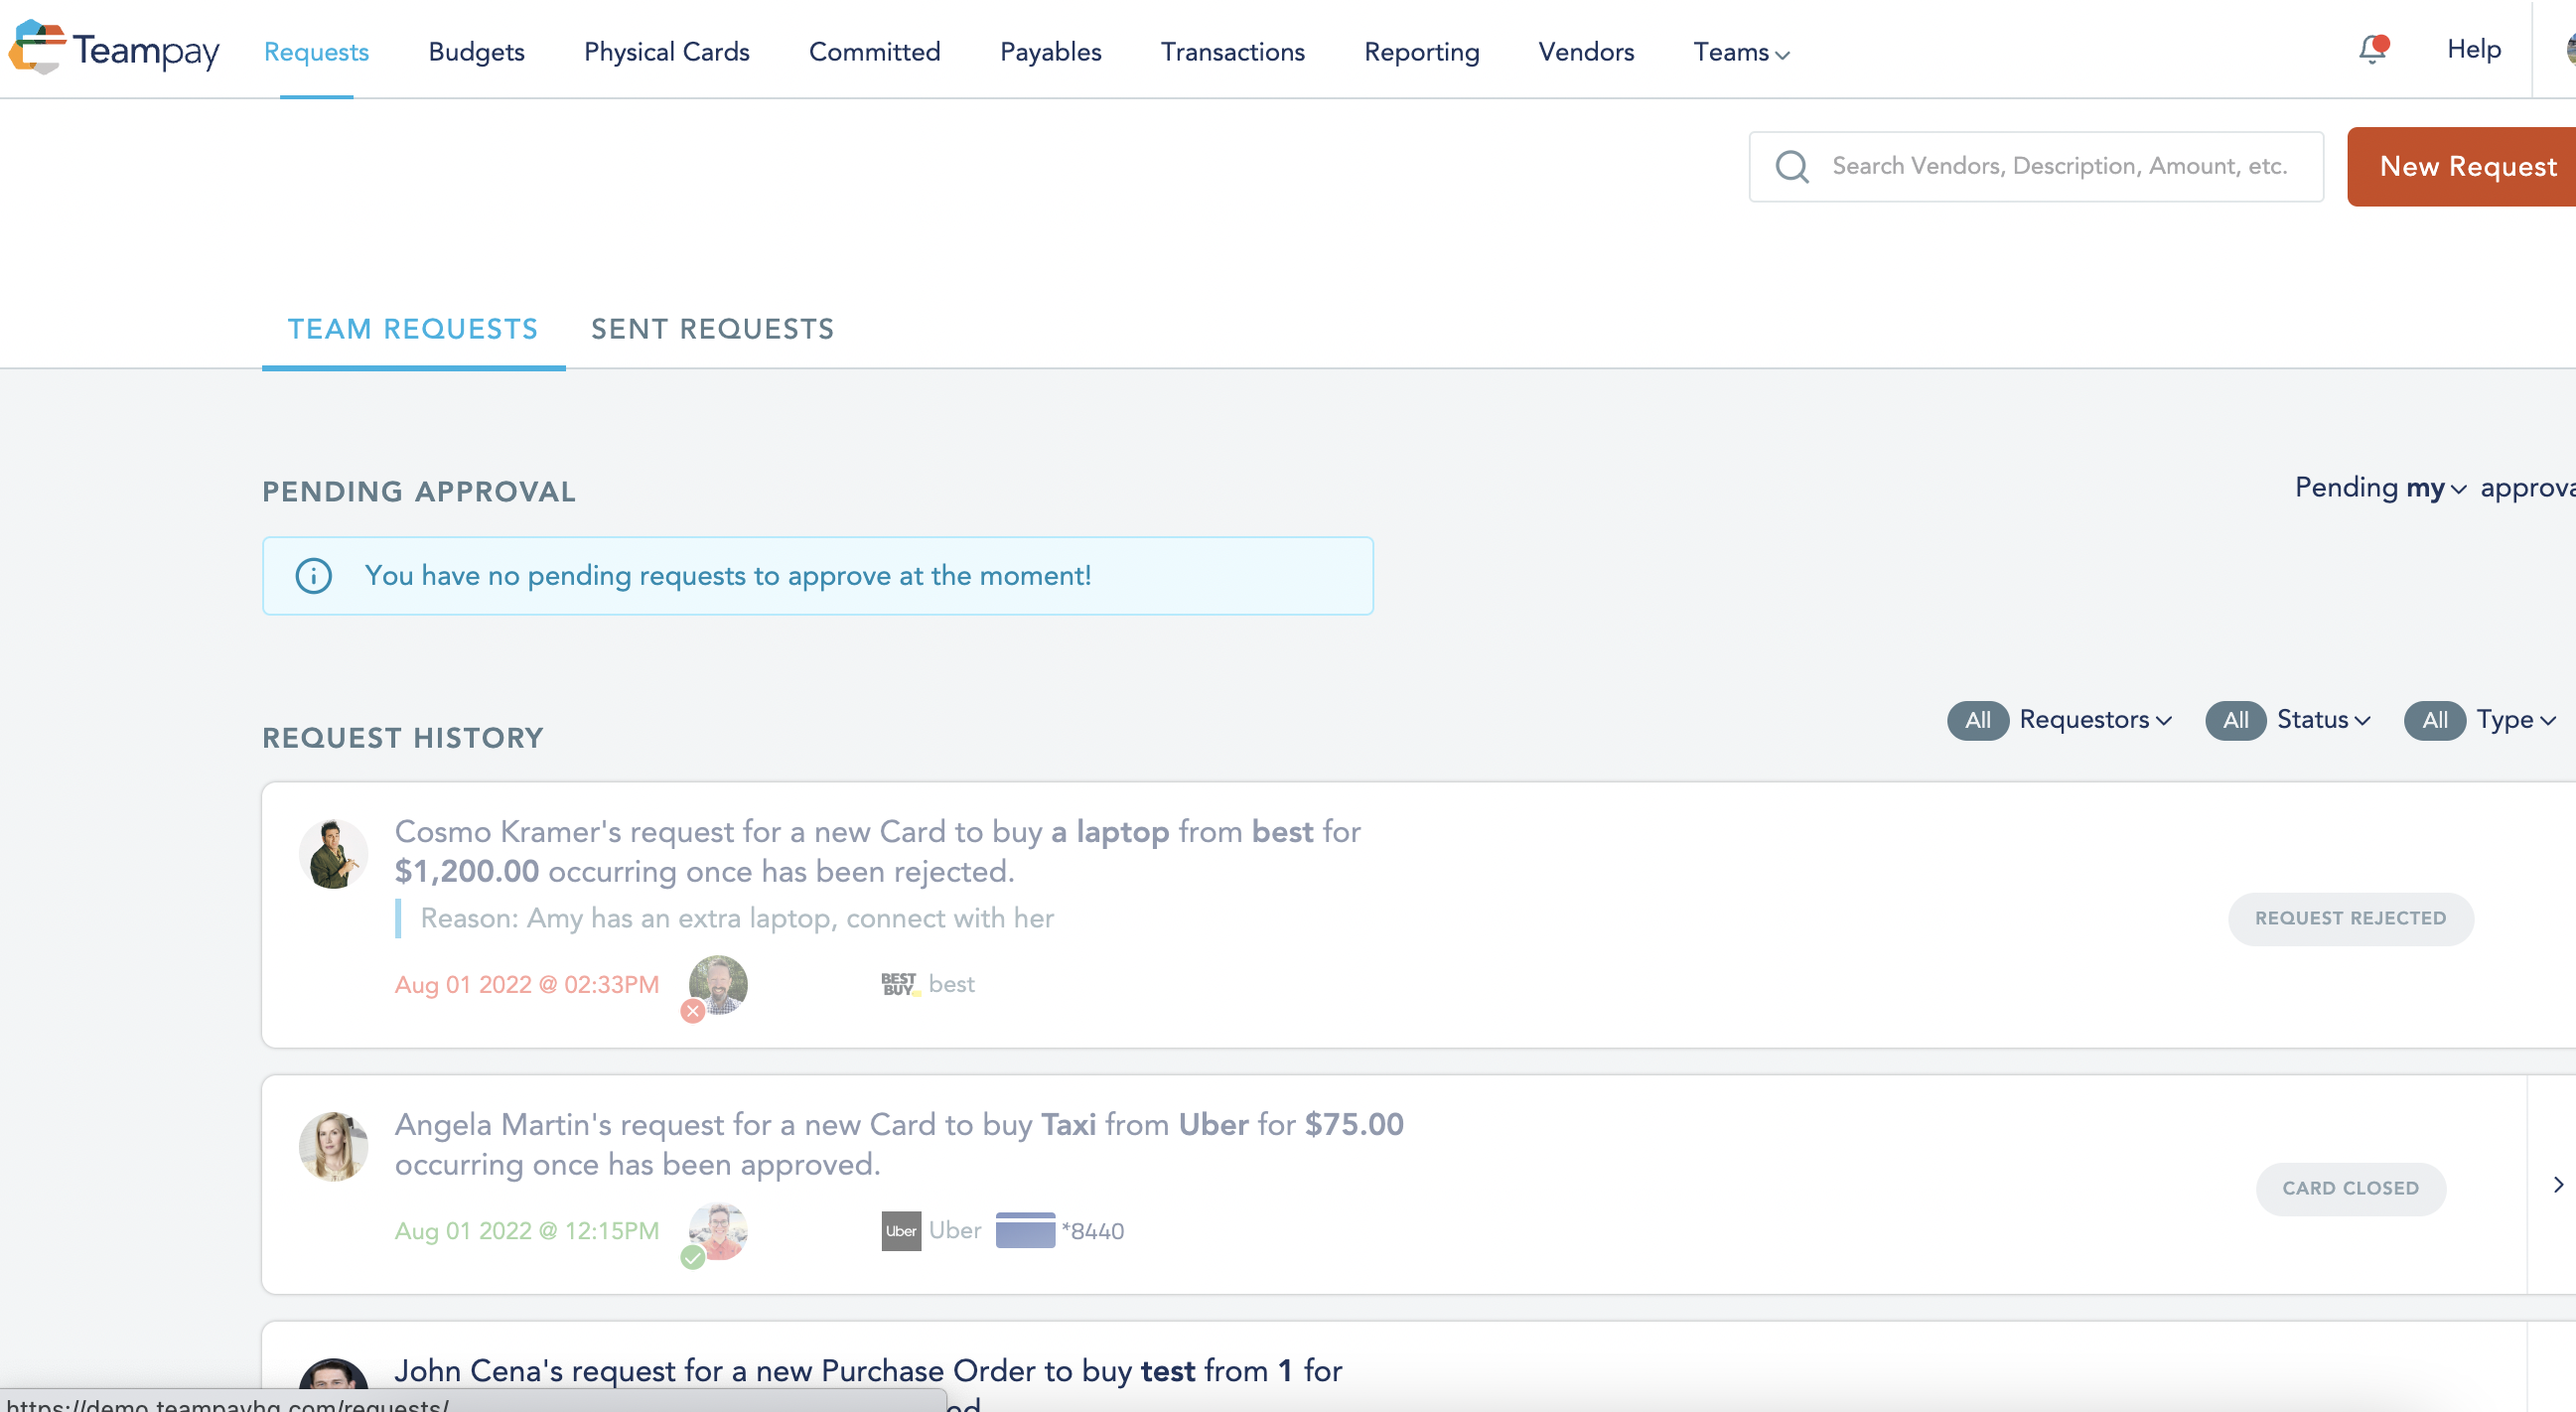The image size is (2576, 1412).
Task: Click the no pending requests message
Action: tap(728, 576)
